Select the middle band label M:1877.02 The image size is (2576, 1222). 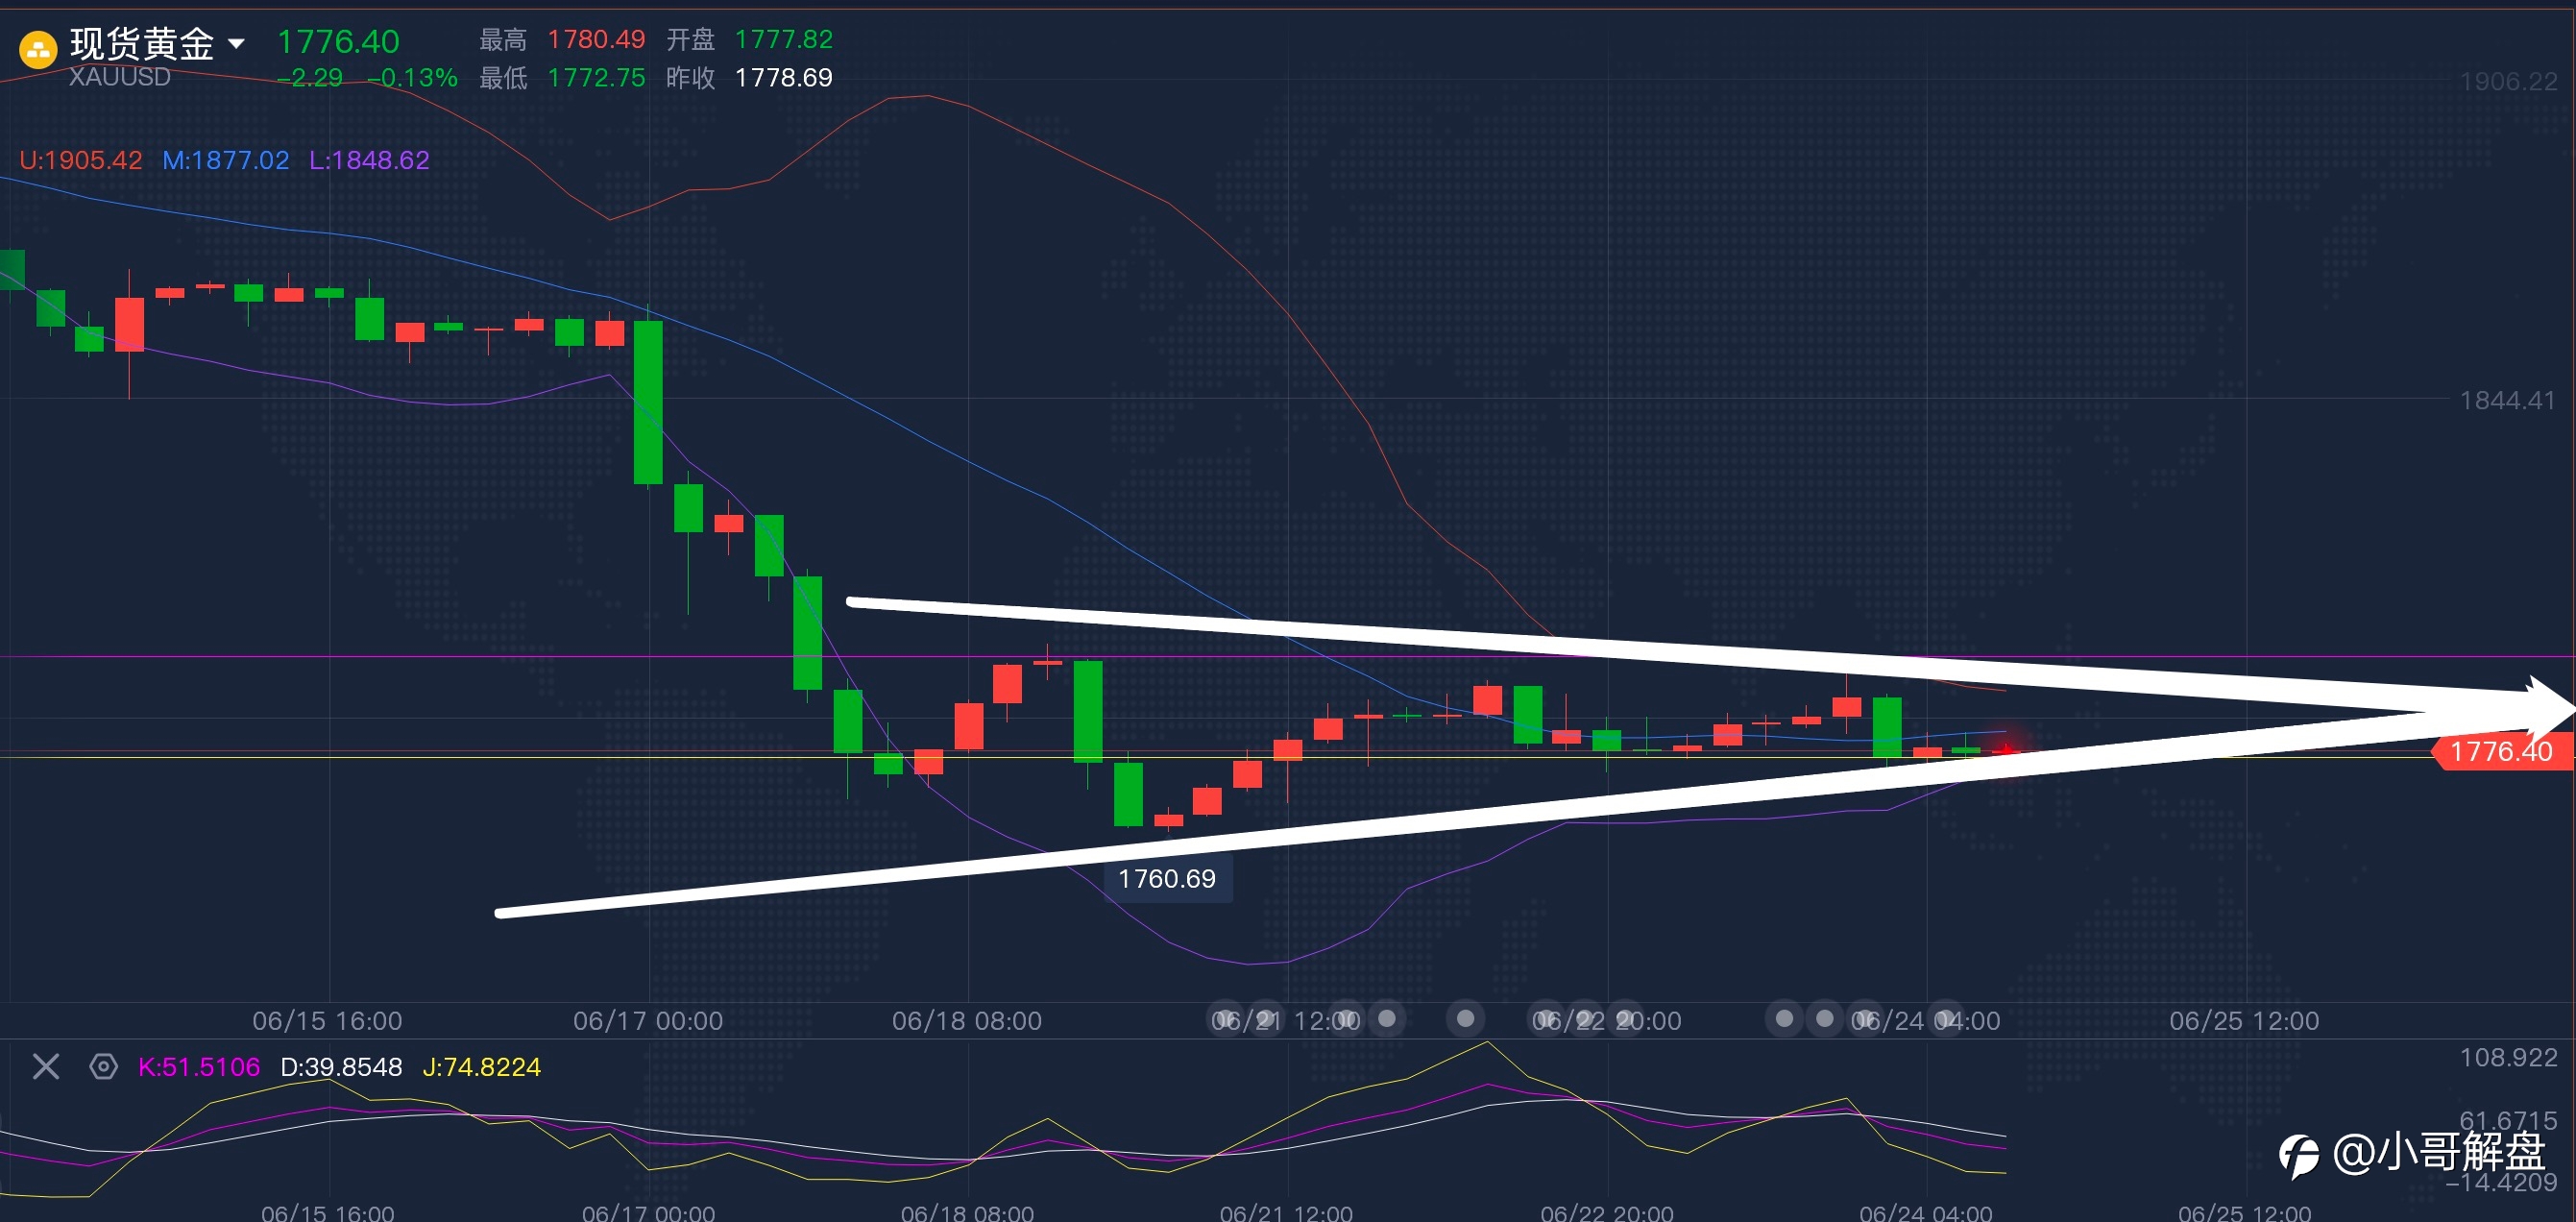click(x=226, y=160)
